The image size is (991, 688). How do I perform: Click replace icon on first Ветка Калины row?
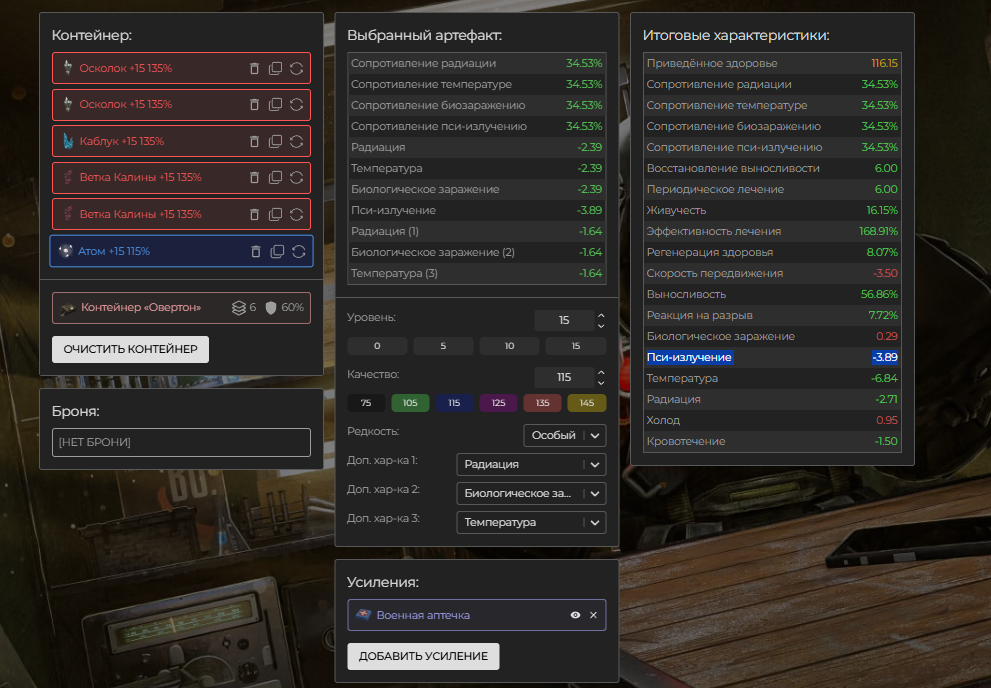[296, 178]
